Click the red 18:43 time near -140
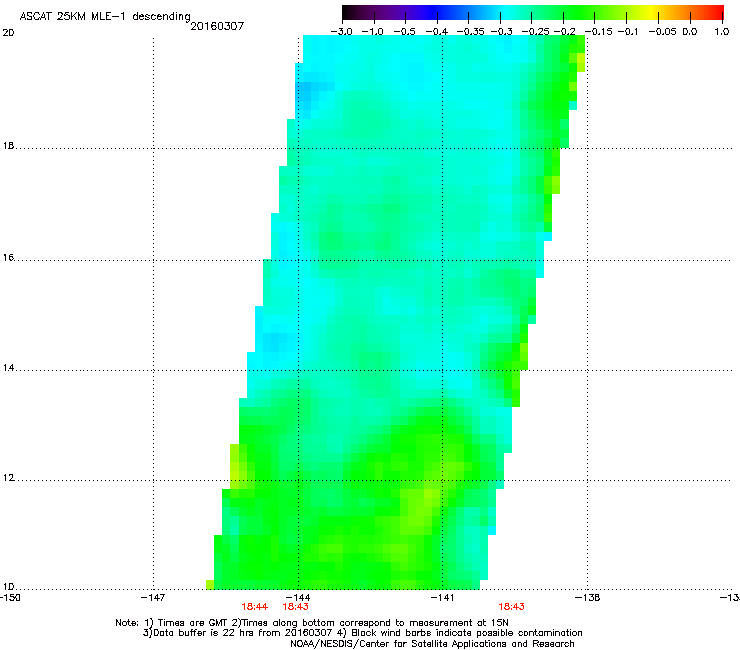Viewport: 740px width, 650px height. (x=512, y=607)
